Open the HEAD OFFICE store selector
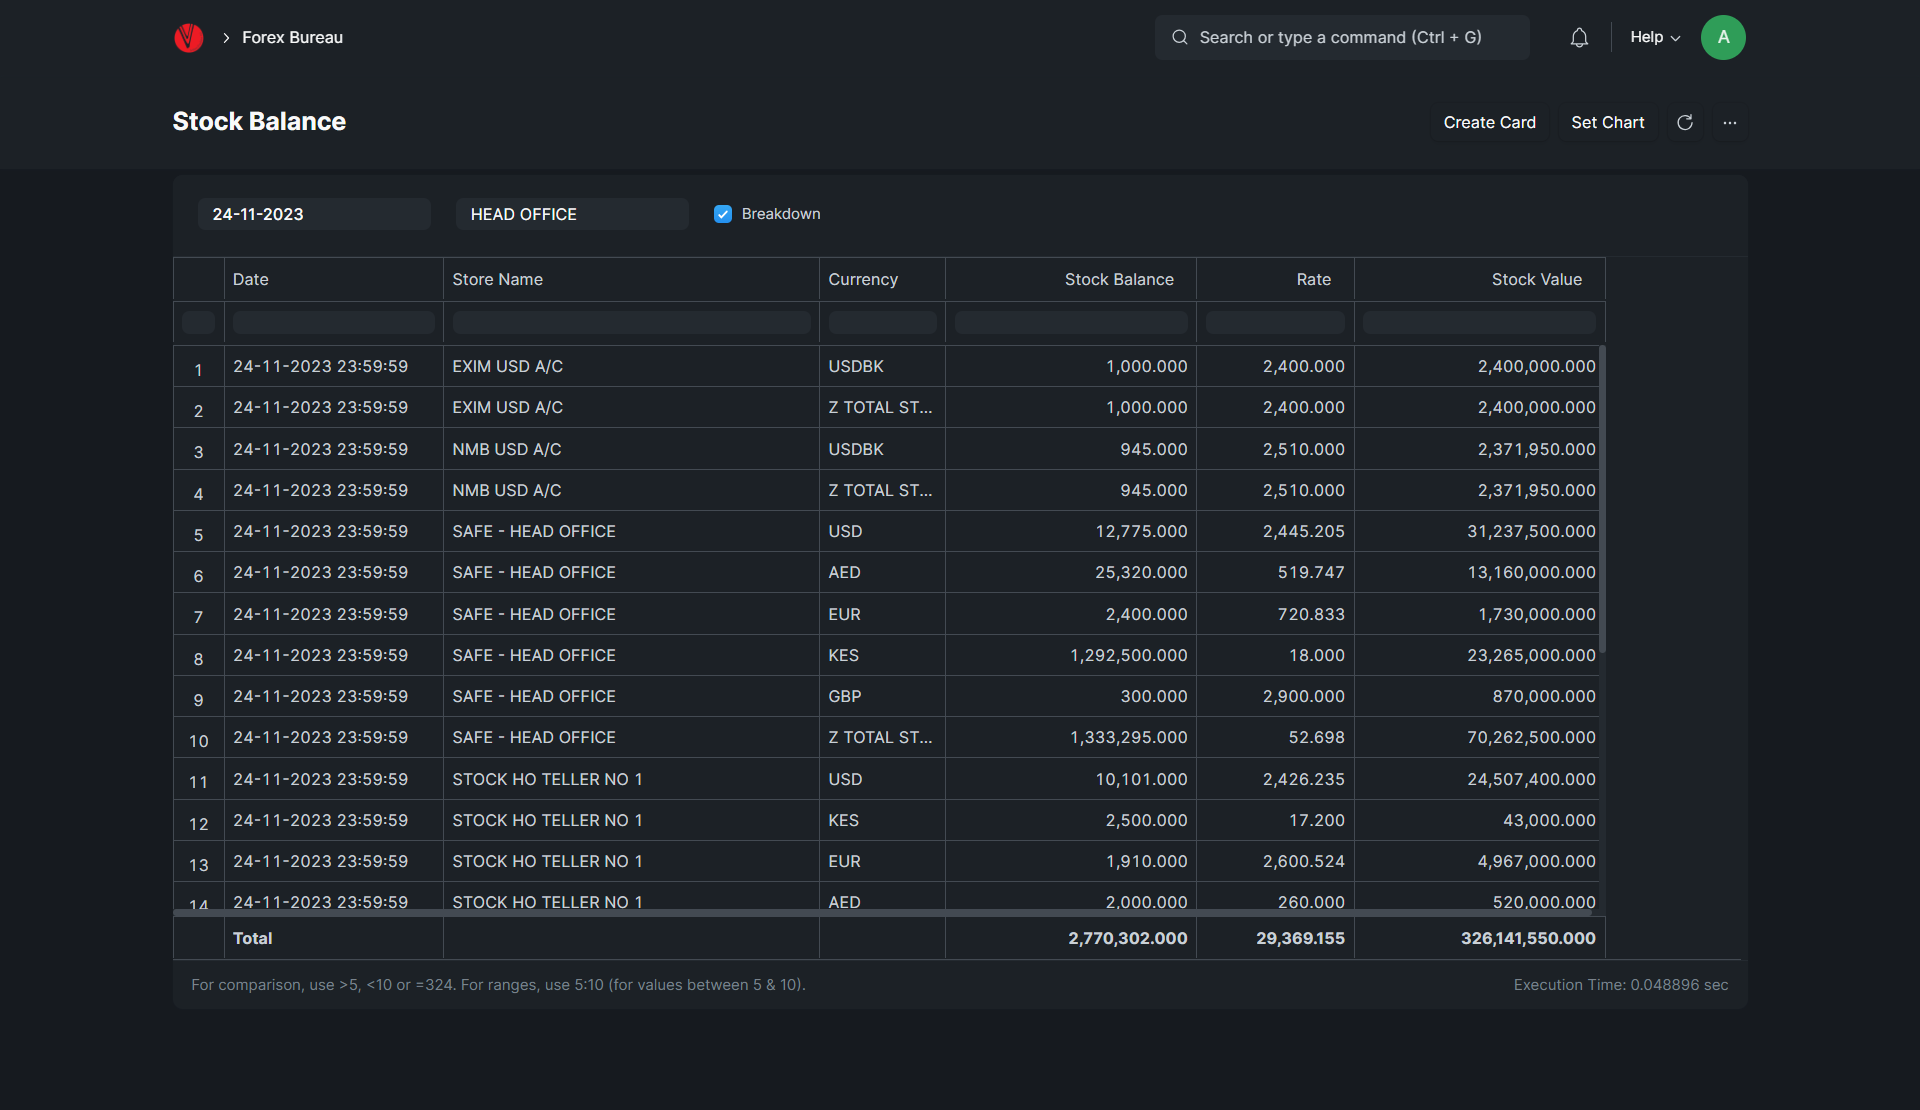The image size is (1920, 1110). pos(572,214)
